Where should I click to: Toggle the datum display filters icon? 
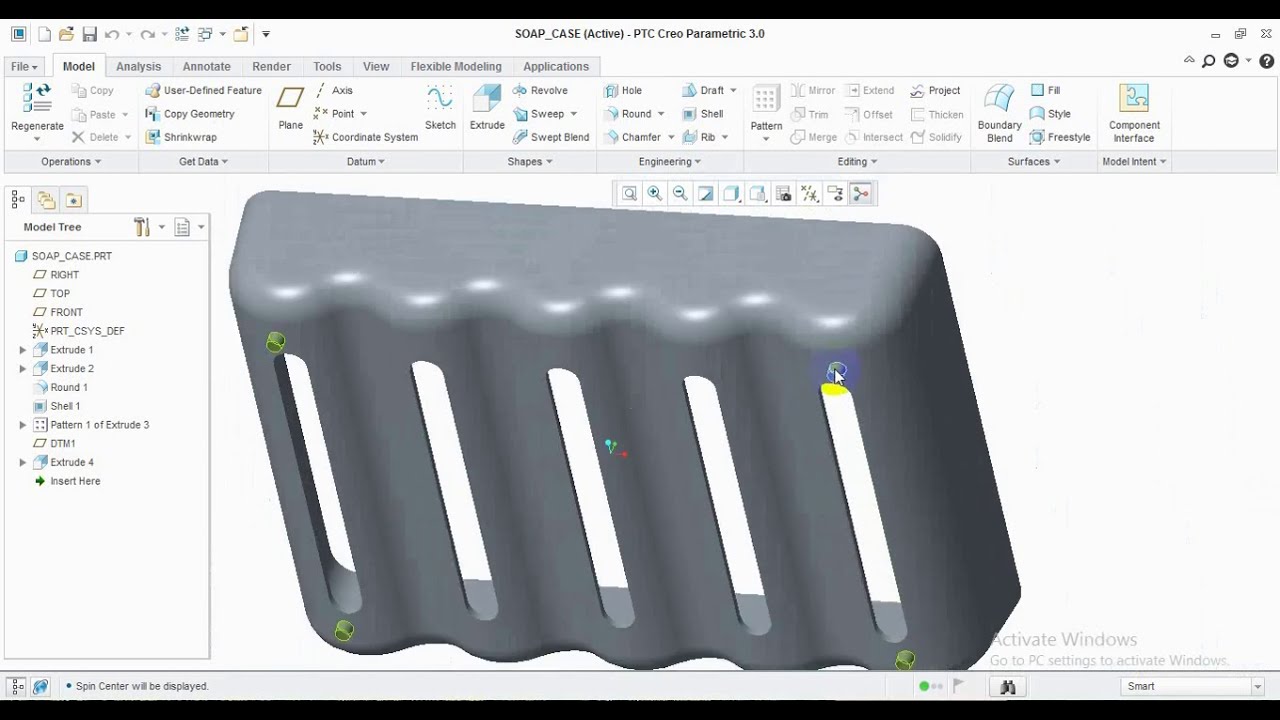click(810, 194)
